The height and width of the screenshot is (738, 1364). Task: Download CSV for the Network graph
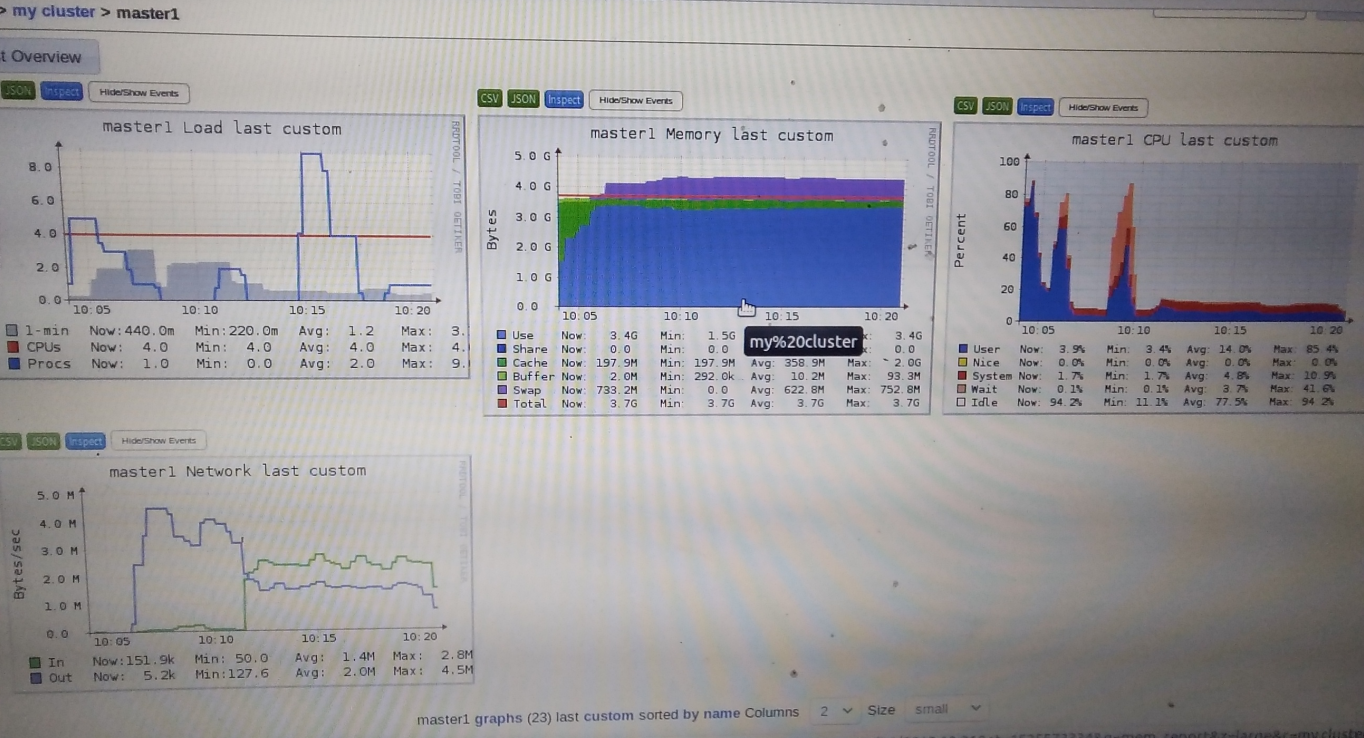(10, 440)
